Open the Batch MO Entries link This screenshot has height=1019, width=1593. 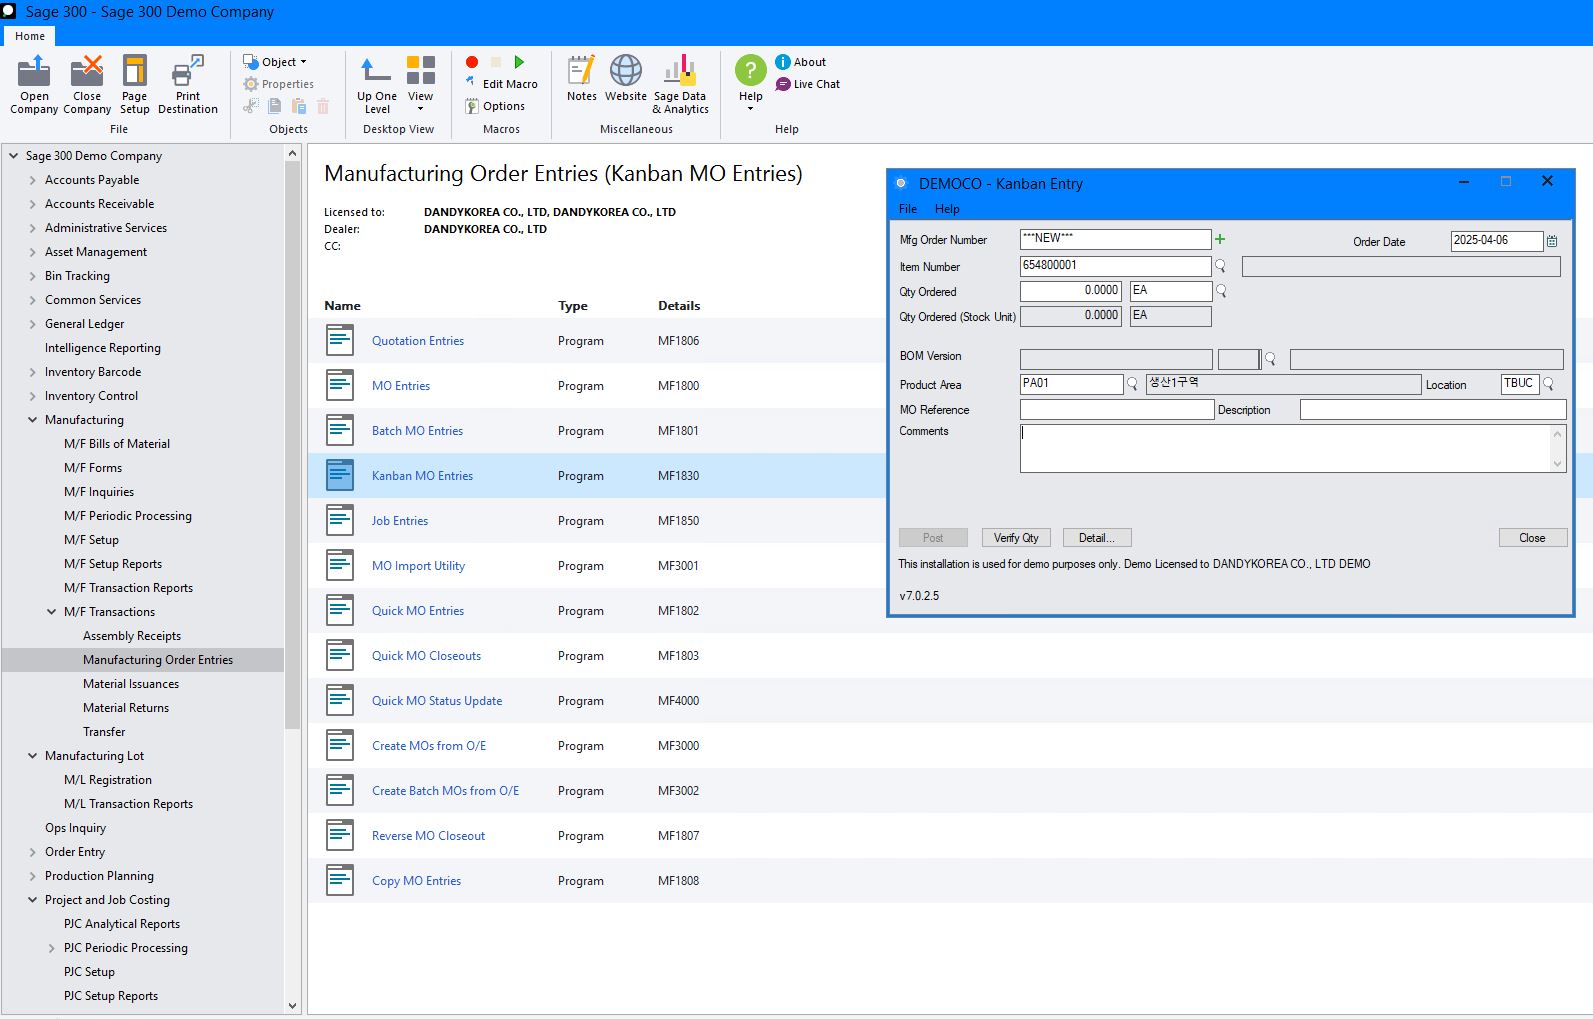418,431
